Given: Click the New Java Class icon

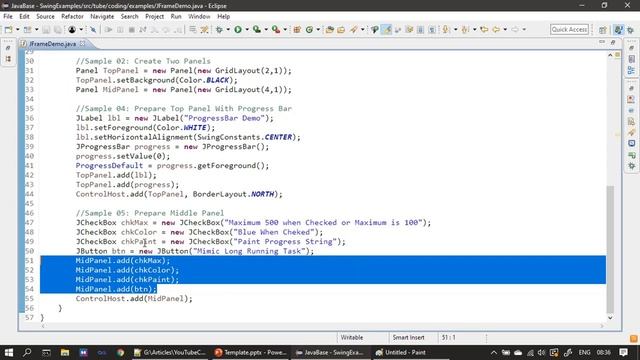Looking at the screenshot, I should (x=309, y=29).
